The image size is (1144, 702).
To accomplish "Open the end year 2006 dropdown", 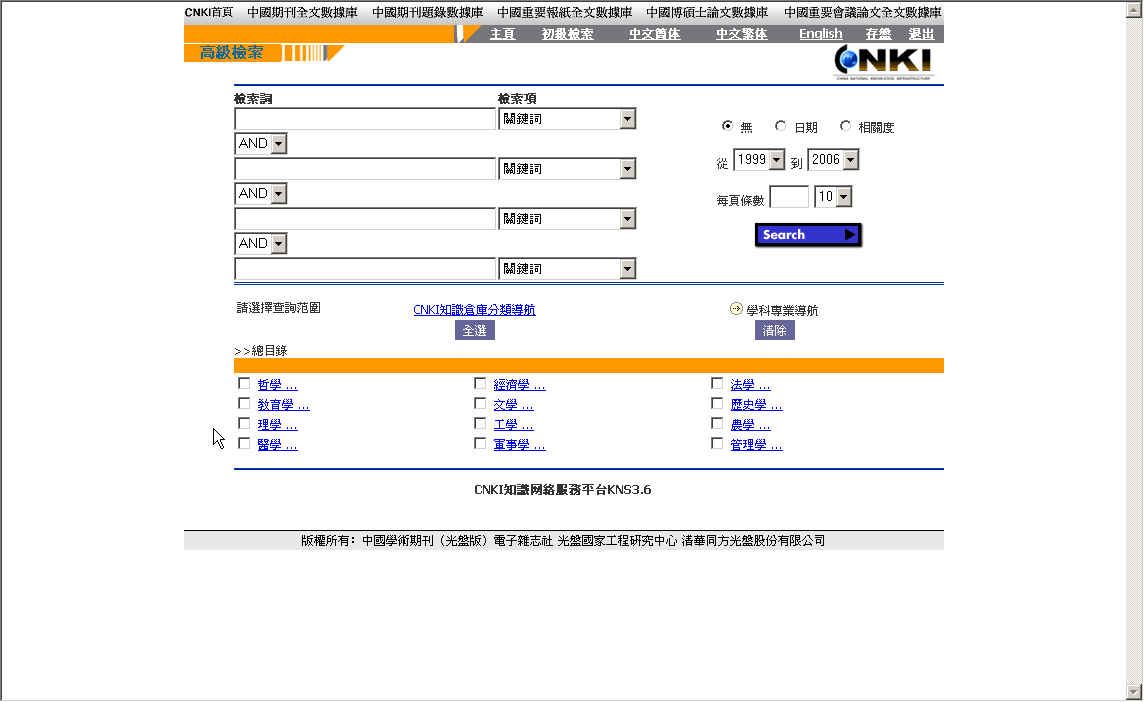I will pyautogui.click(x=833, y=160).
